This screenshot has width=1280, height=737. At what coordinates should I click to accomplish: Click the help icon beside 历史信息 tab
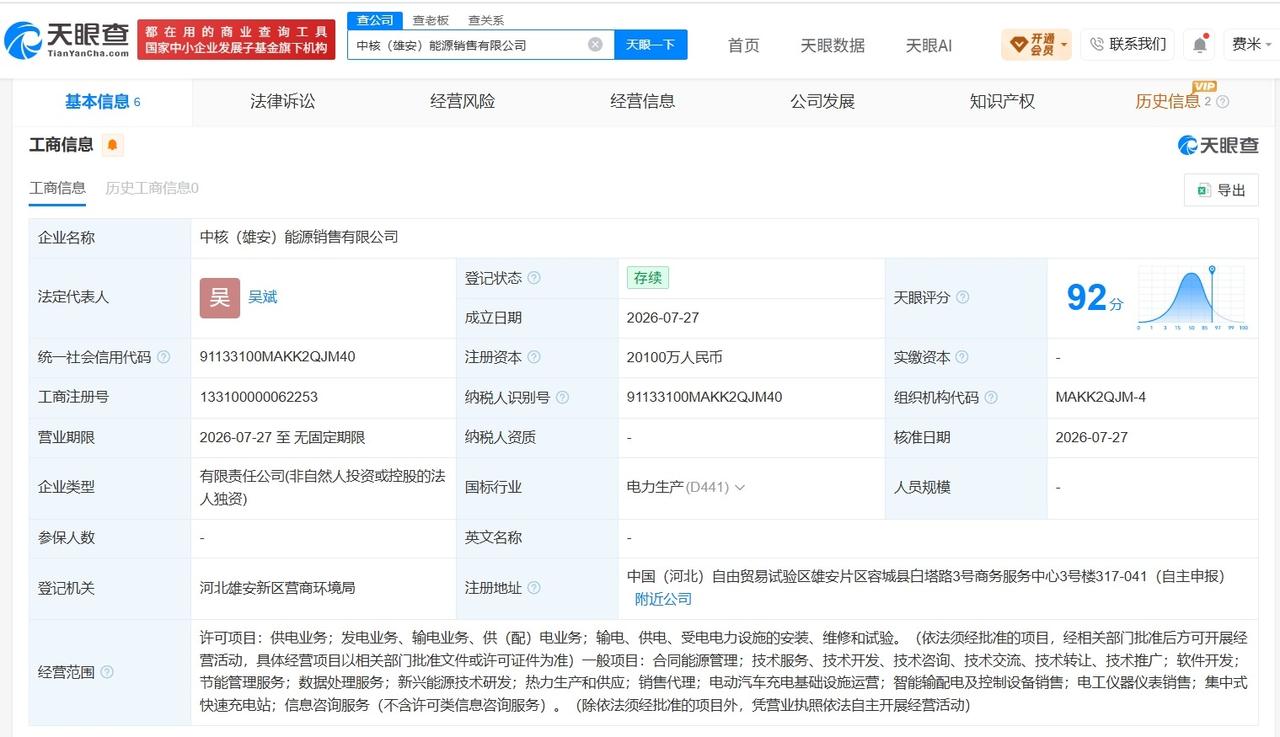1222,102
